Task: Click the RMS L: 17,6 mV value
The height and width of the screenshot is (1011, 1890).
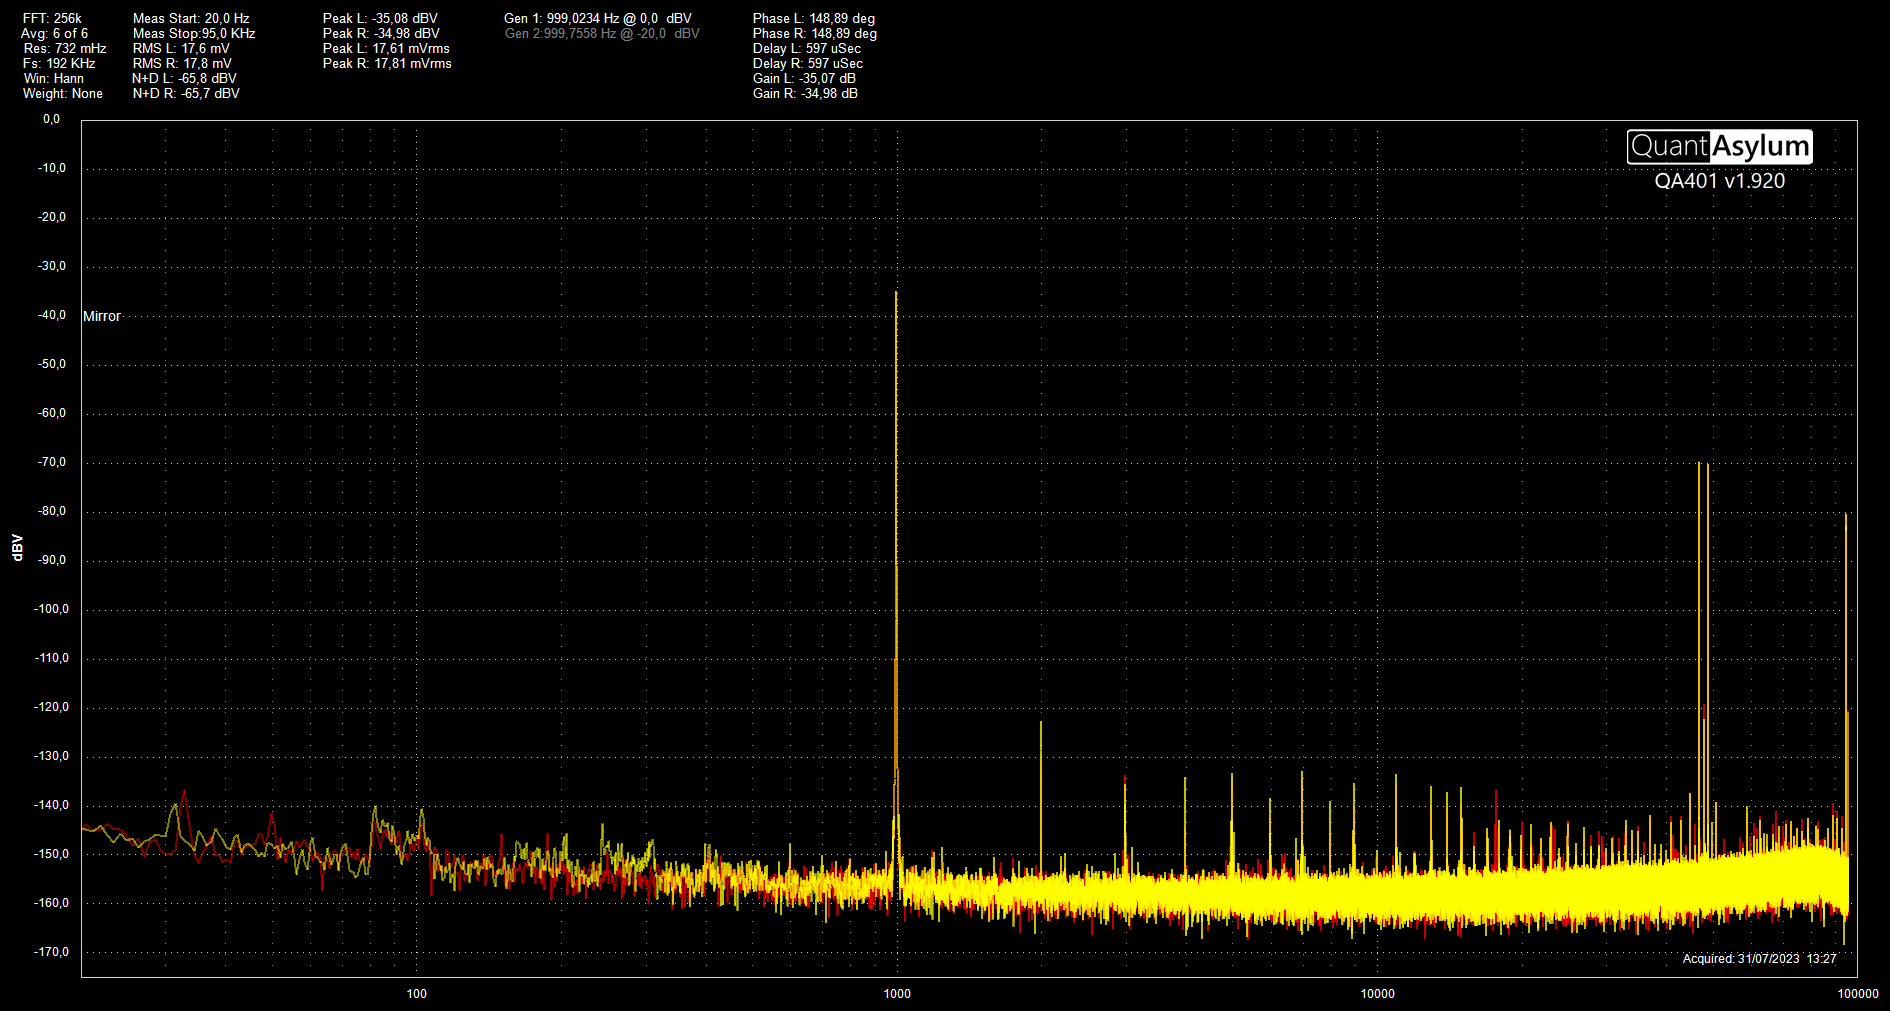Action: click(x=181, y=48)
